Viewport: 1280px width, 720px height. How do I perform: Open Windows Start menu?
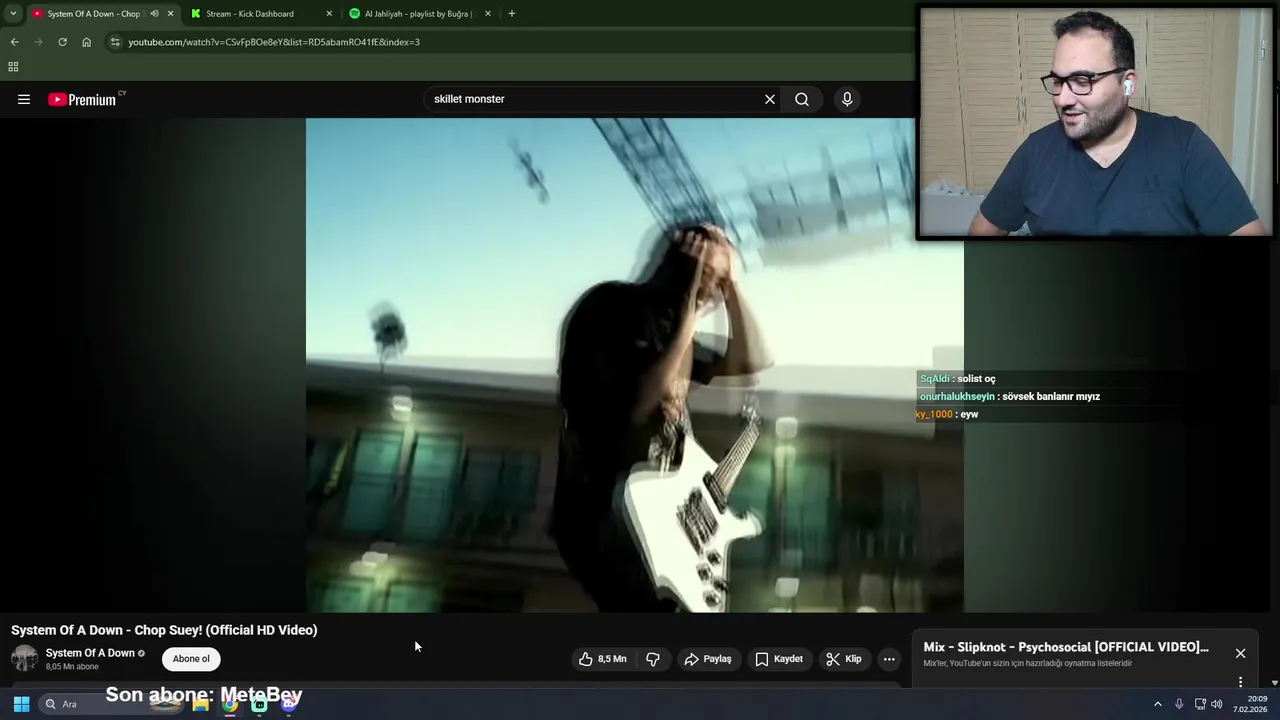[x=21, y=704]
